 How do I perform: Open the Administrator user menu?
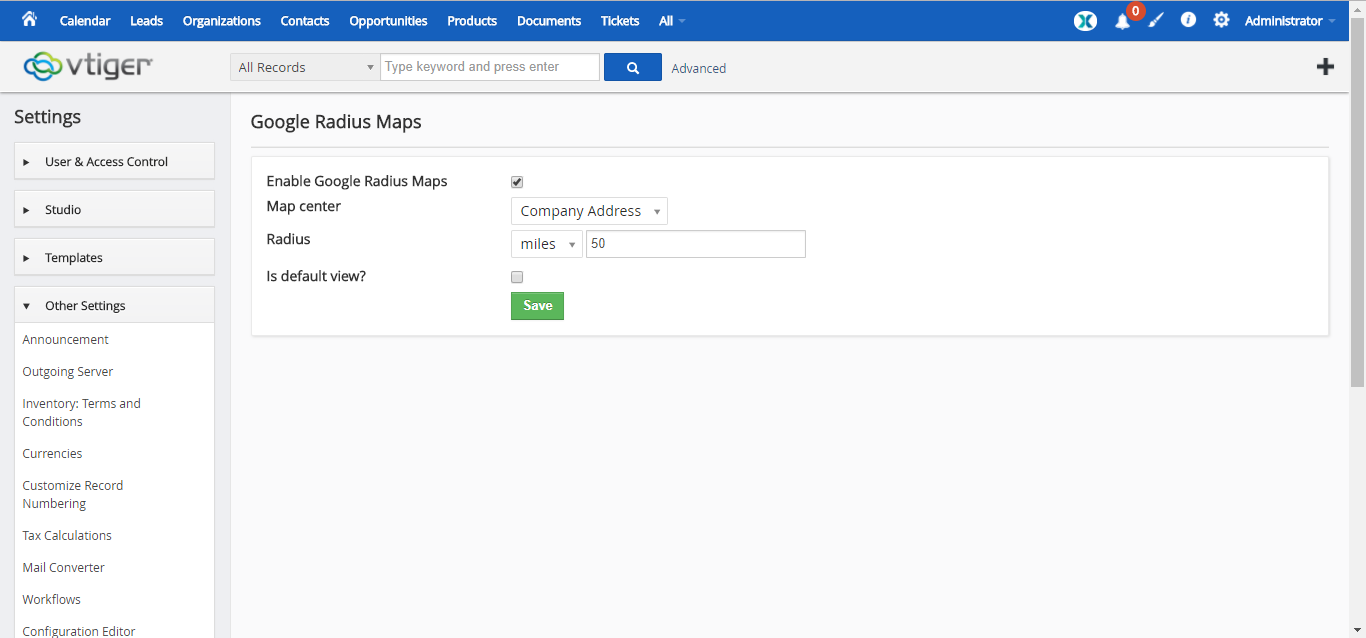coord(1290,21)
